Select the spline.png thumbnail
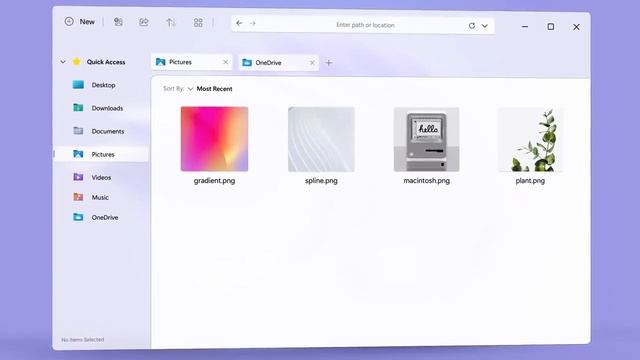Viewport: 640px width, 360px height. click(x=321, y=139)
